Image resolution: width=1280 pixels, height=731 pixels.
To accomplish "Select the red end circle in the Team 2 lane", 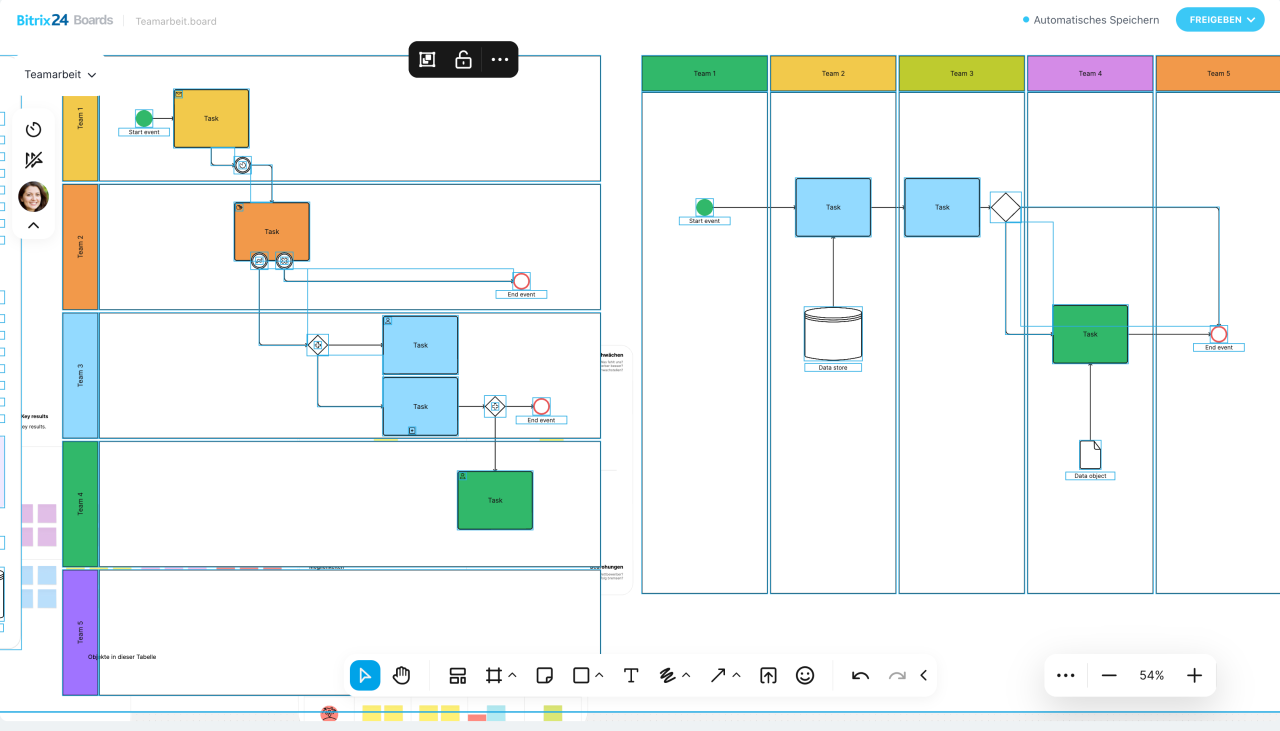I will click(521, 281).
